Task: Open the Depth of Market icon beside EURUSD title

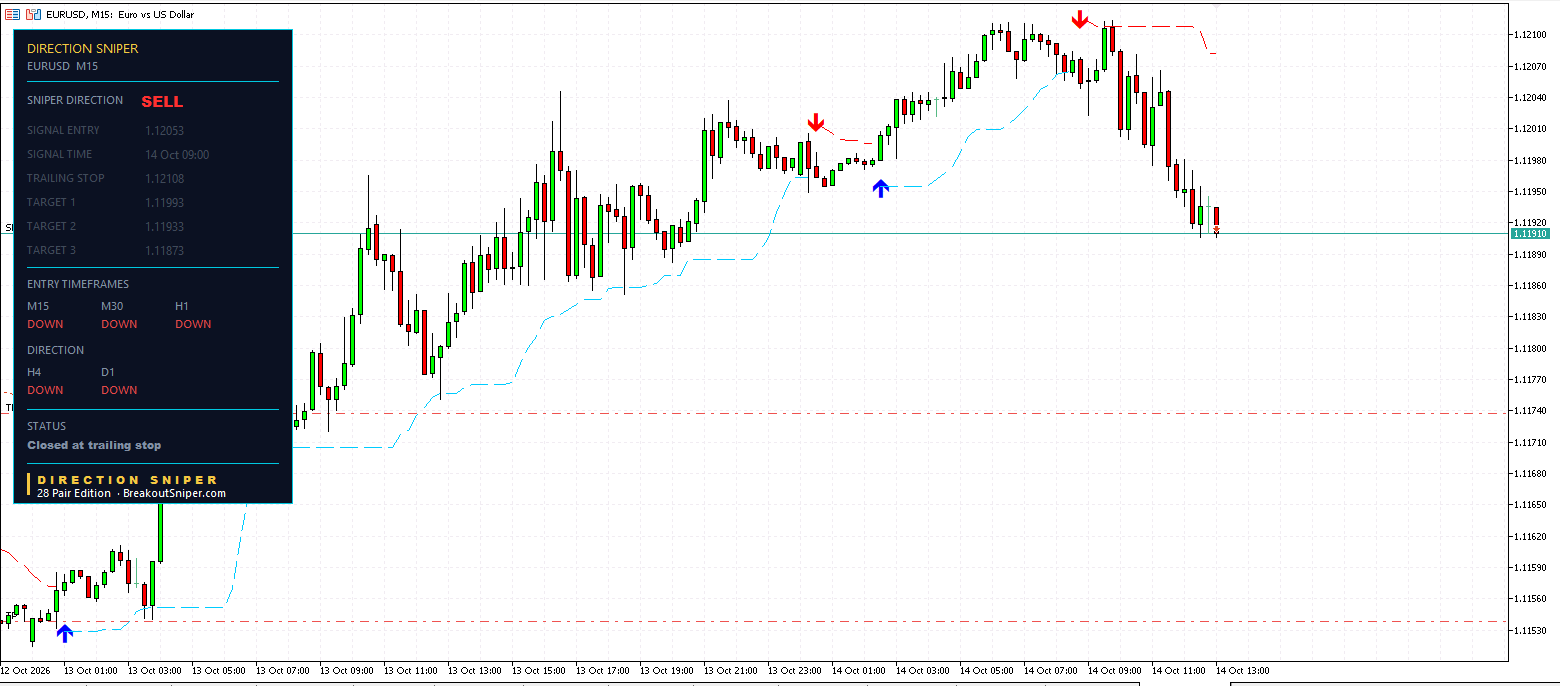Action: (13, 14)
